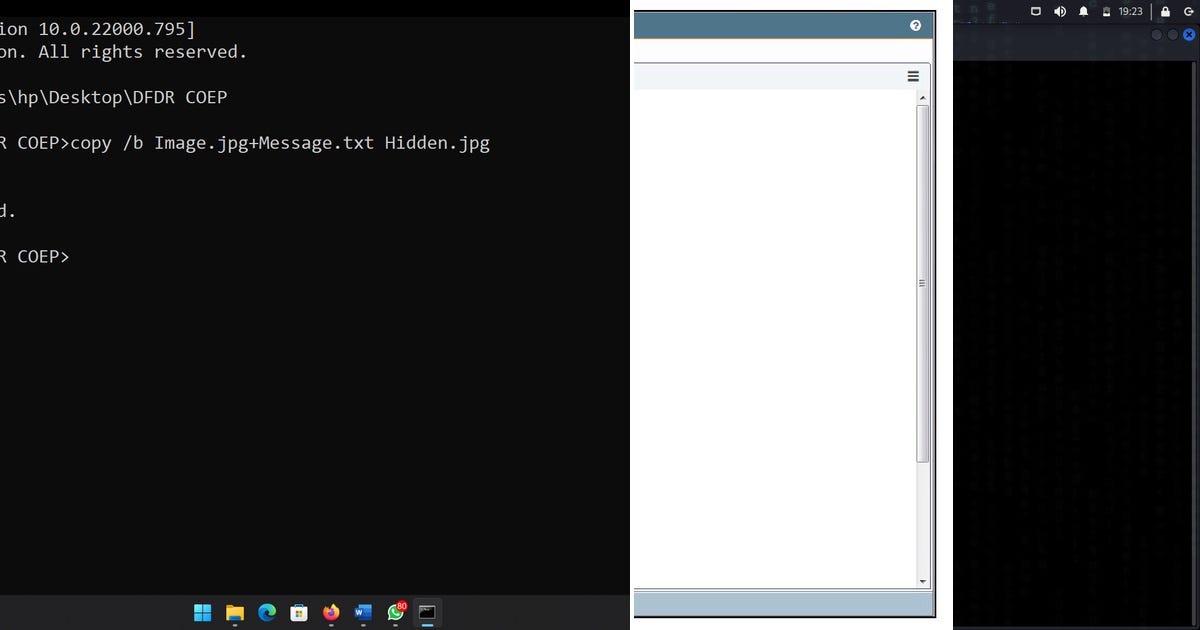
Task: Launch Microsoft Edge from the taskbar
Action: pos(267,612)
